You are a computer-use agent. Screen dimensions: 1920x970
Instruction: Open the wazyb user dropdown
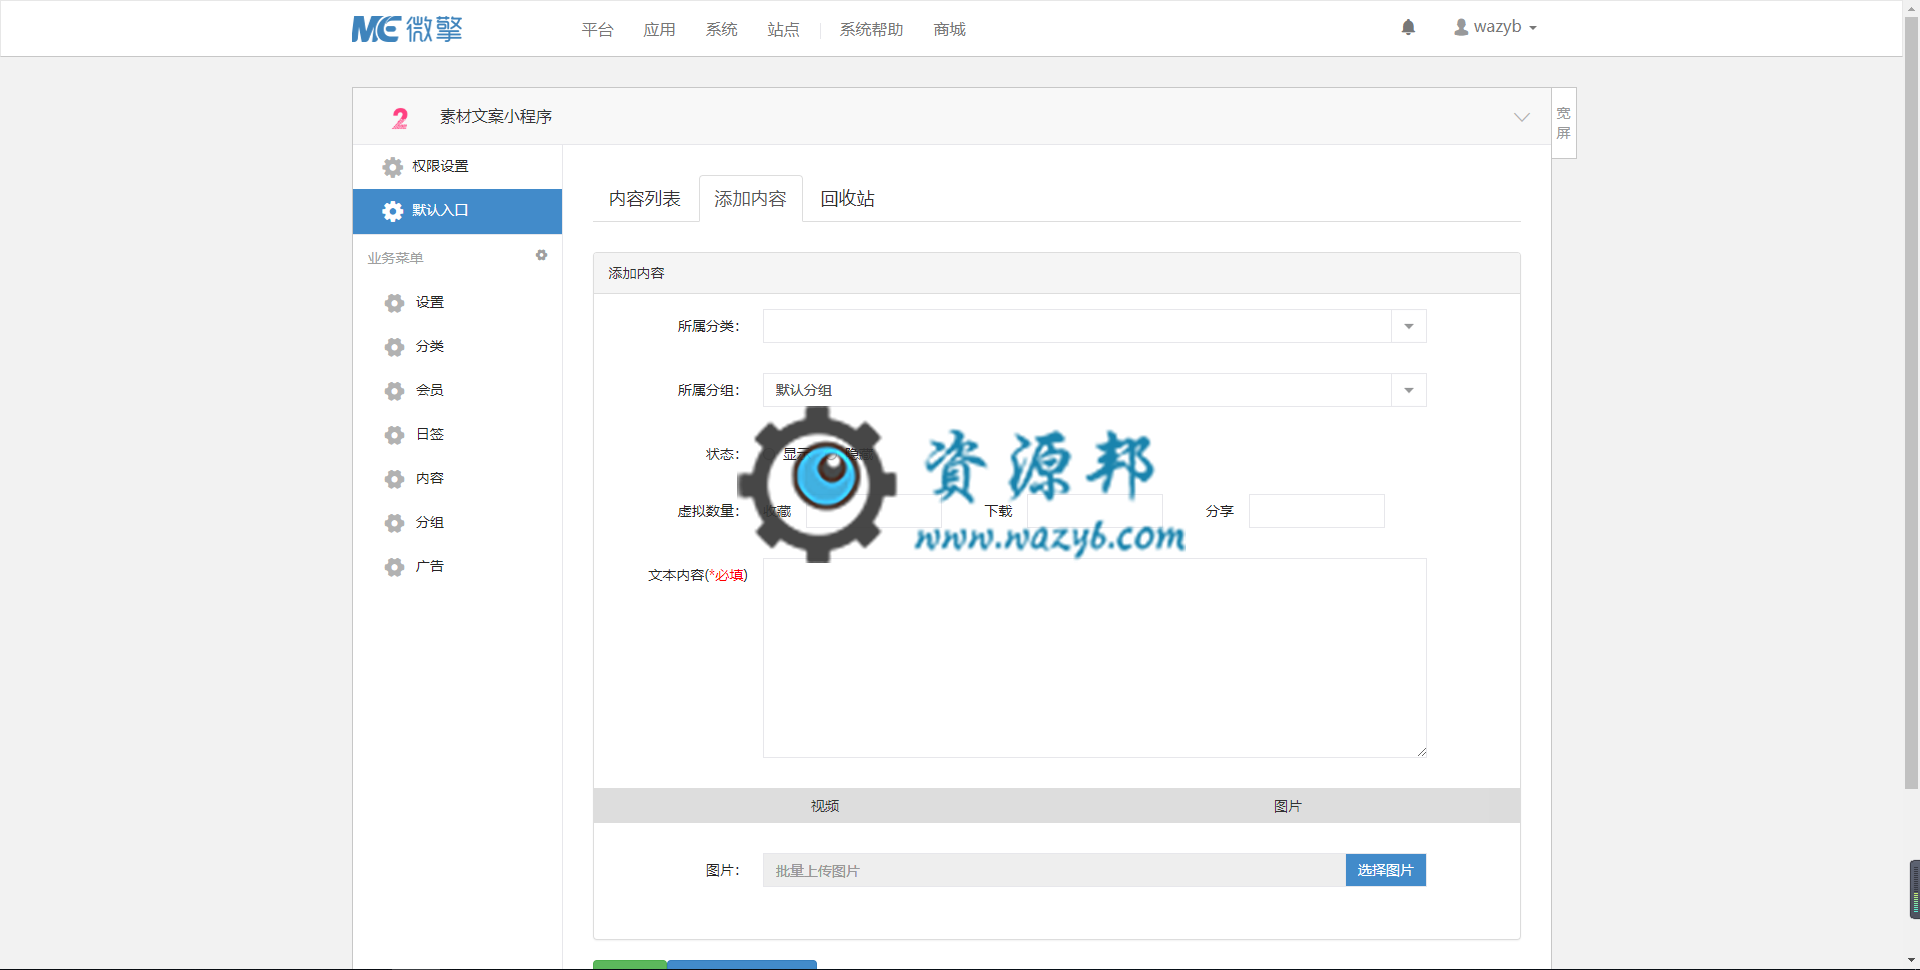(1496, 27)
